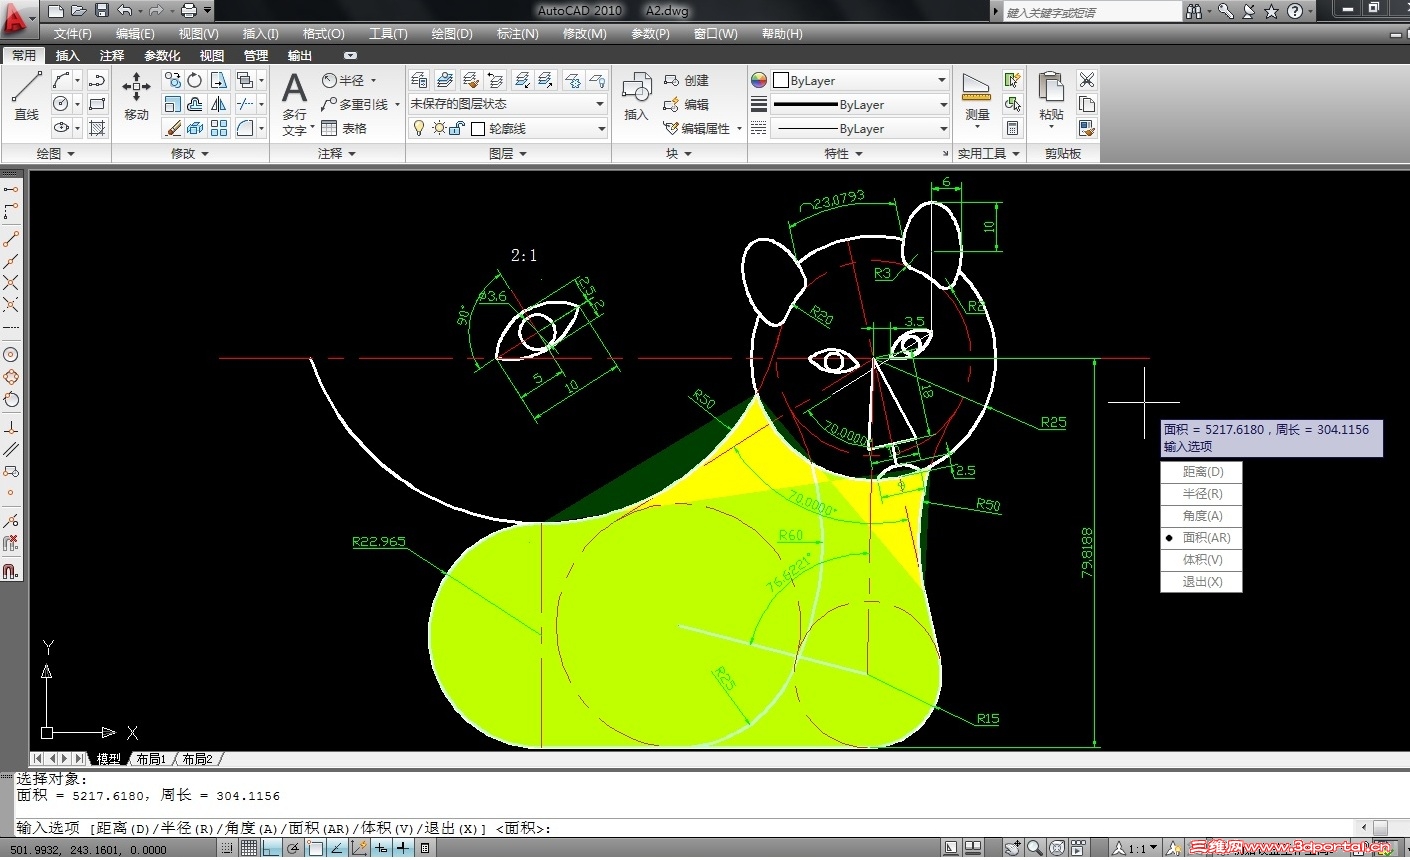1410x860 pixels.
Task: Select the 直线 (Line) tool
Action: [26, 97]
